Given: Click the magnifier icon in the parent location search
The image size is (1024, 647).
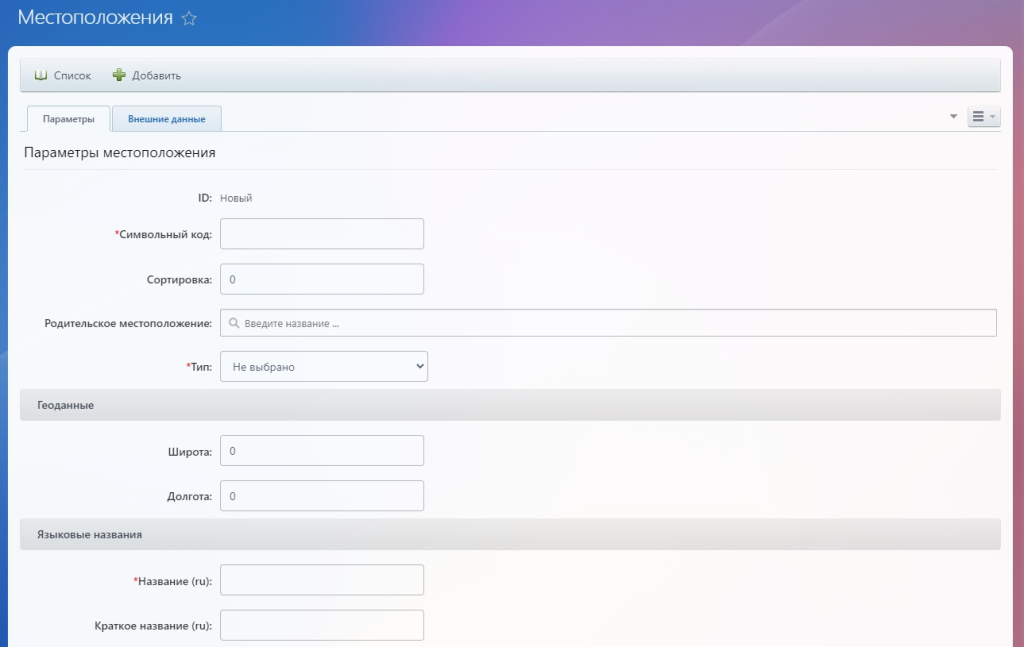Looking at the screenshot, I should [234, 323].
